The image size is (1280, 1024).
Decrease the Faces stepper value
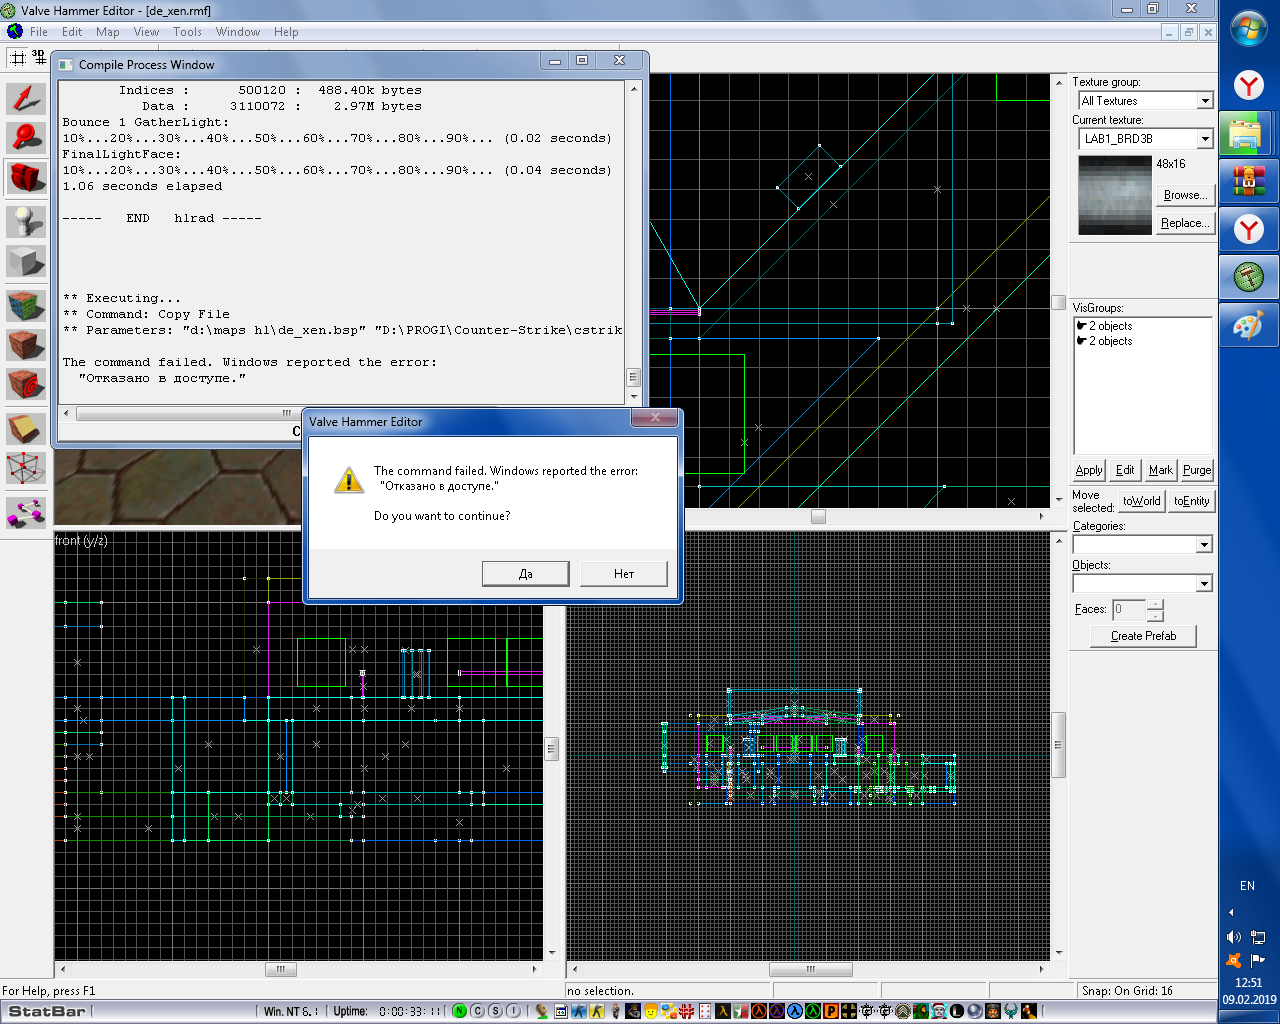pyautogui.click(x=1155, y=615)
